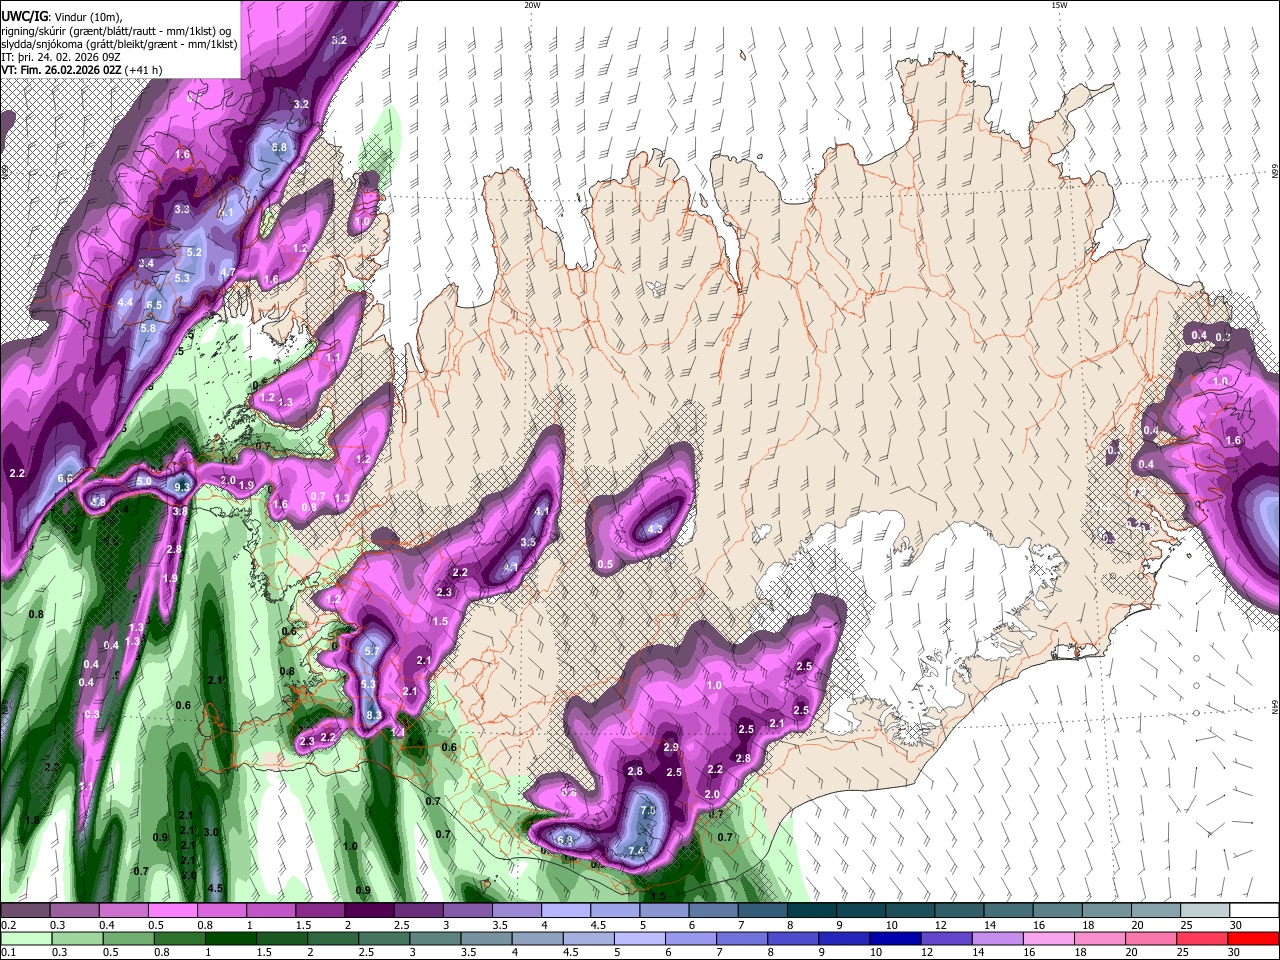
Task: Click the violet rain swatch between 12 and 14
Action: pyautogui.click(x=947, y=939)
